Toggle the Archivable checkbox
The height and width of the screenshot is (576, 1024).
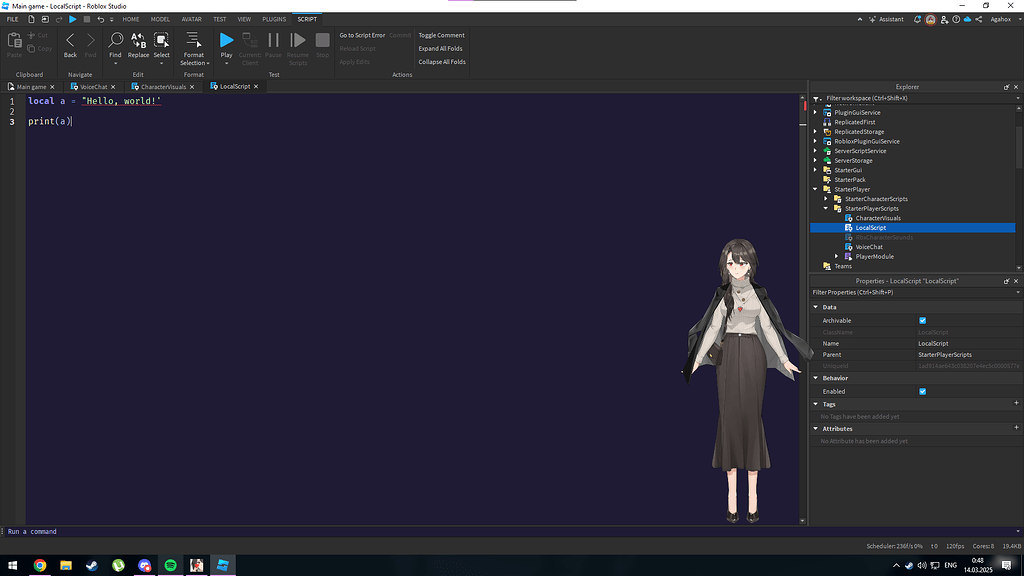[922, 320]
